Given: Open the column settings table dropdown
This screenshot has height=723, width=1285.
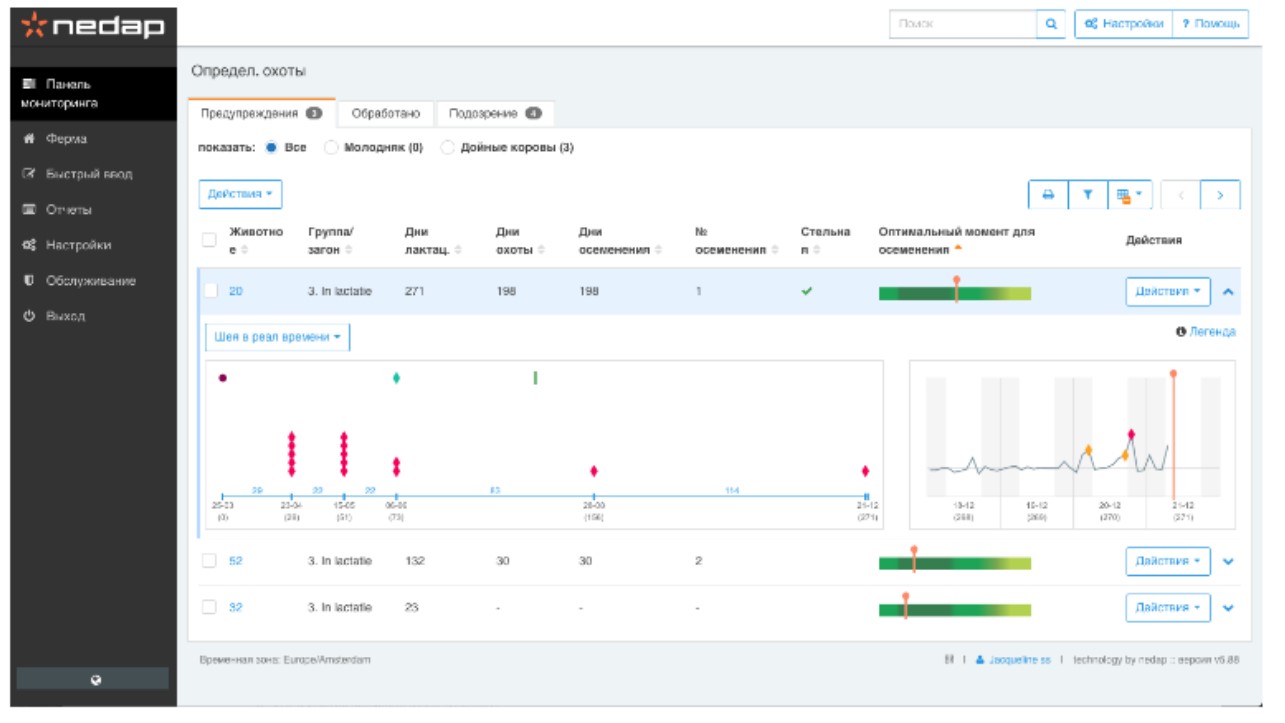Looking at the screenshot, I should coord(1130,195).
